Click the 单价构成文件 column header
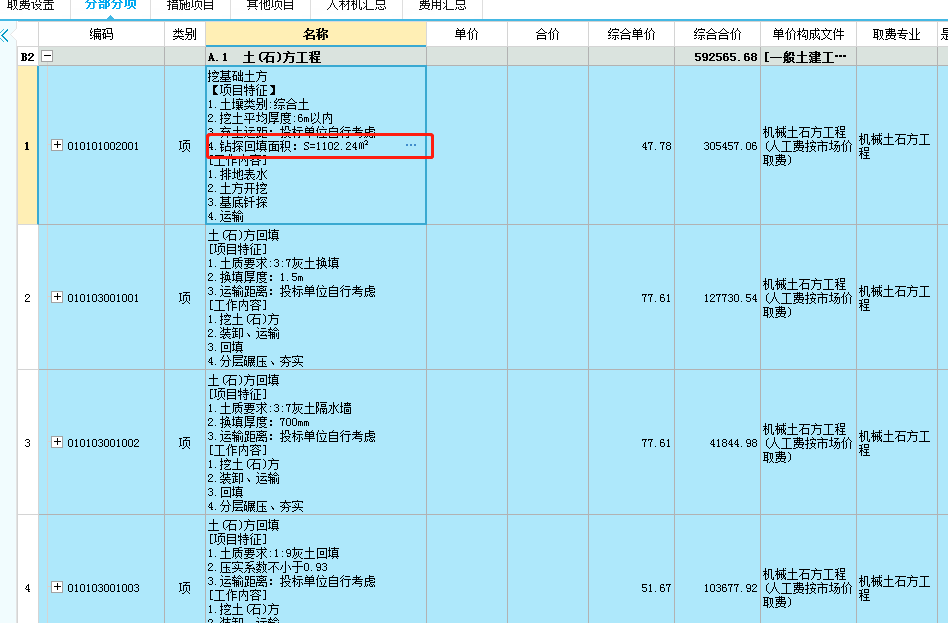948x623 pixels. point(808,34)
